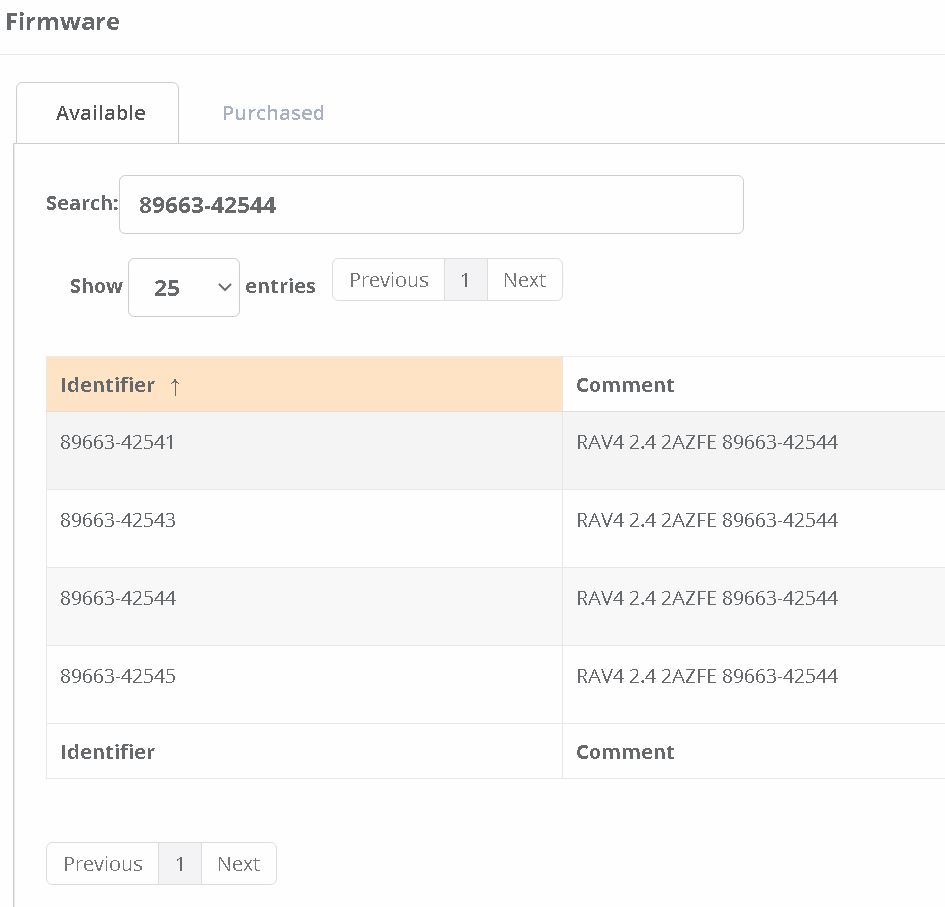
Task: Click the top Next pagination button
Action: pos(524,280)
